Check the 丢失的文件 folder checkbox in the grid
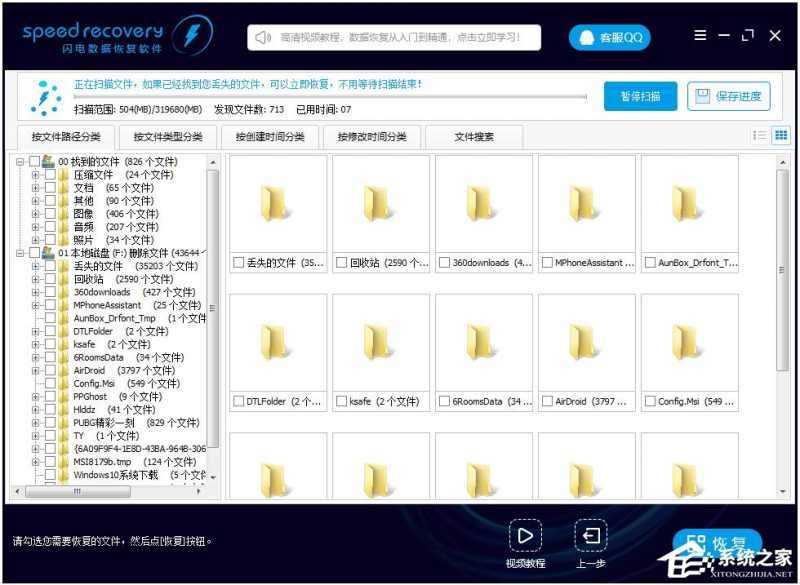Image resolution: width=800 pixels, height=585 pixels. click(239, 262)
